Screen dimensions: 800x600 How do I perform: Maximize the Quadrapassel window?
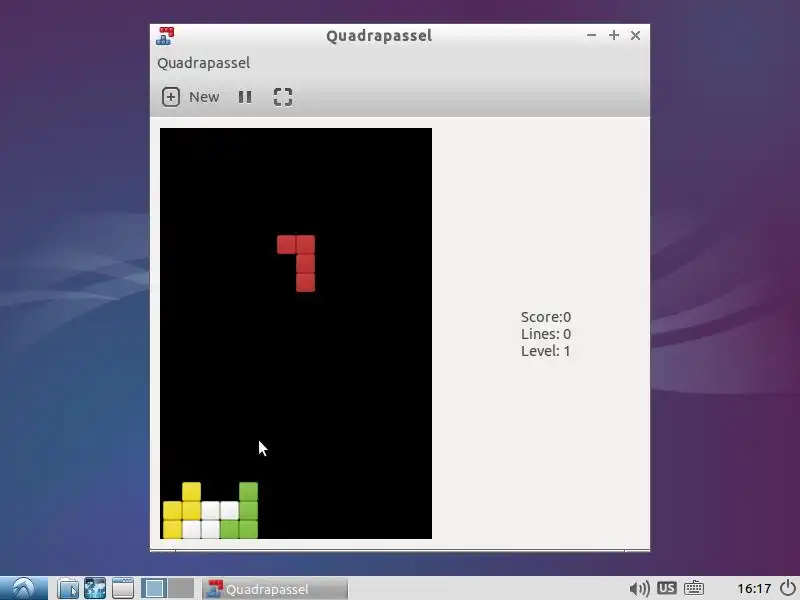tap(614, 35)
